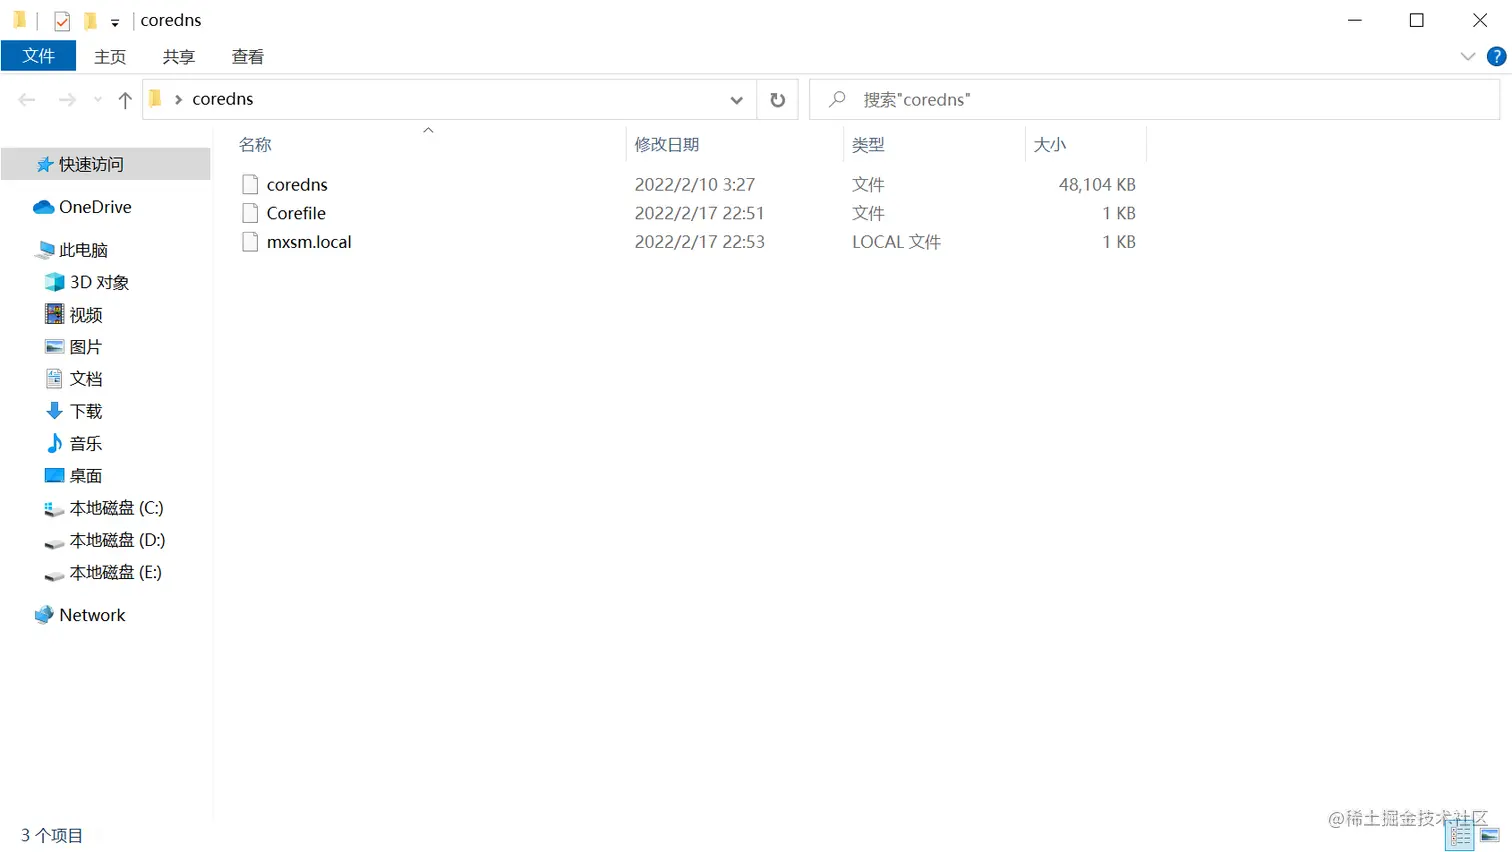Open Network in the navigation pane
The height and width of the screenshot is (852, 1512).
pyautogui.click(x=92, y=615)
